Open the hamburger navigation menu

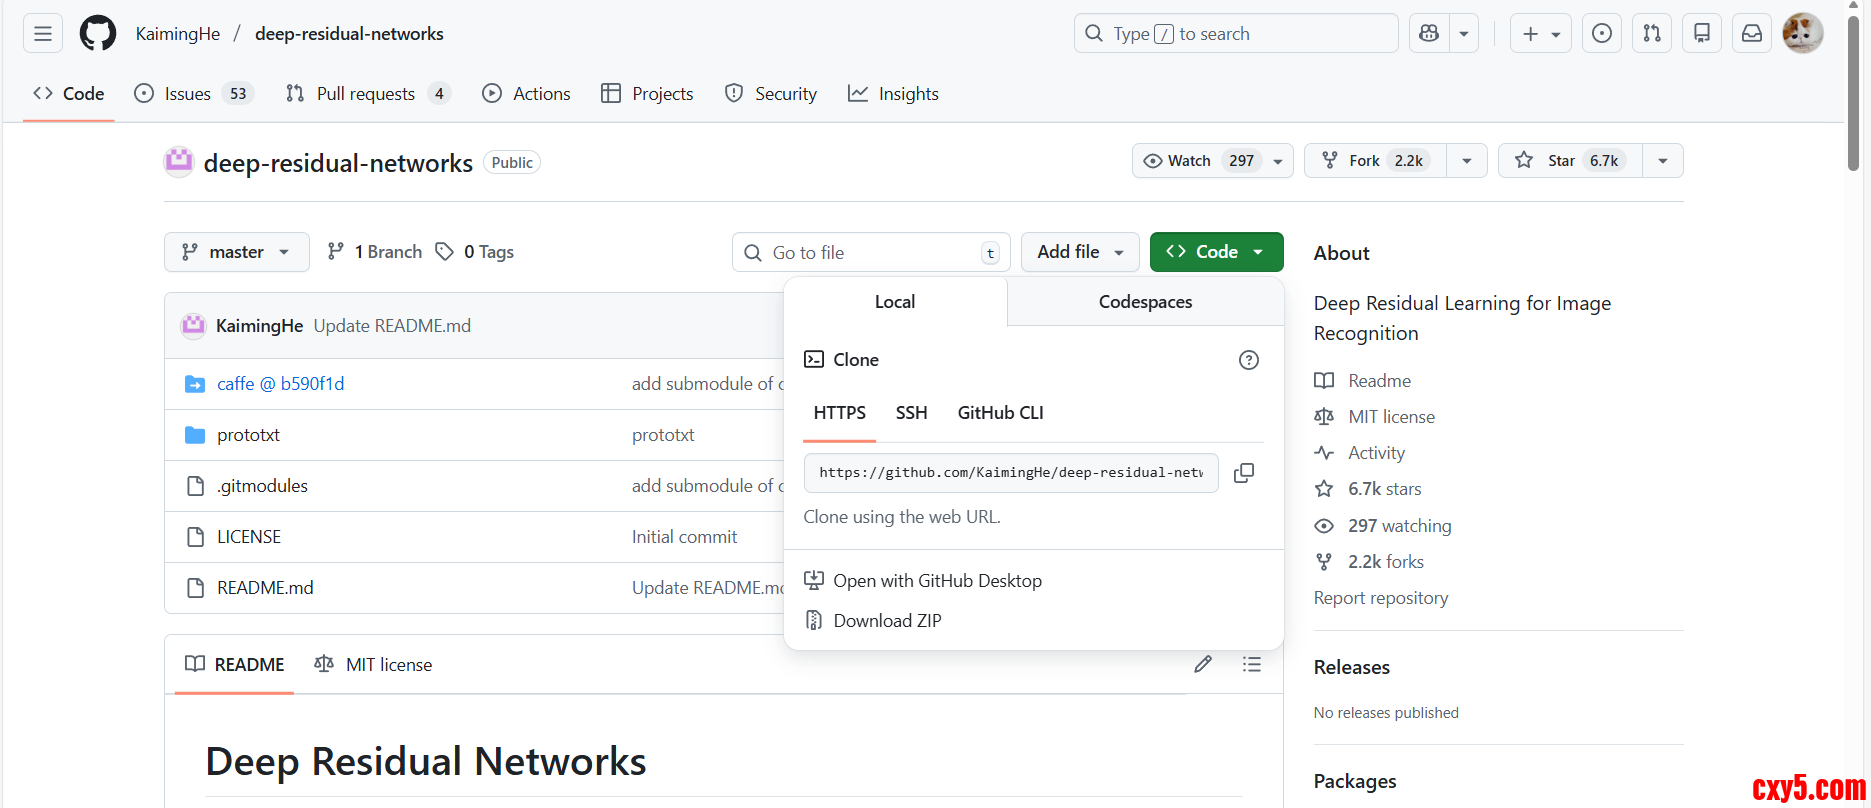(x=43, y=34)
